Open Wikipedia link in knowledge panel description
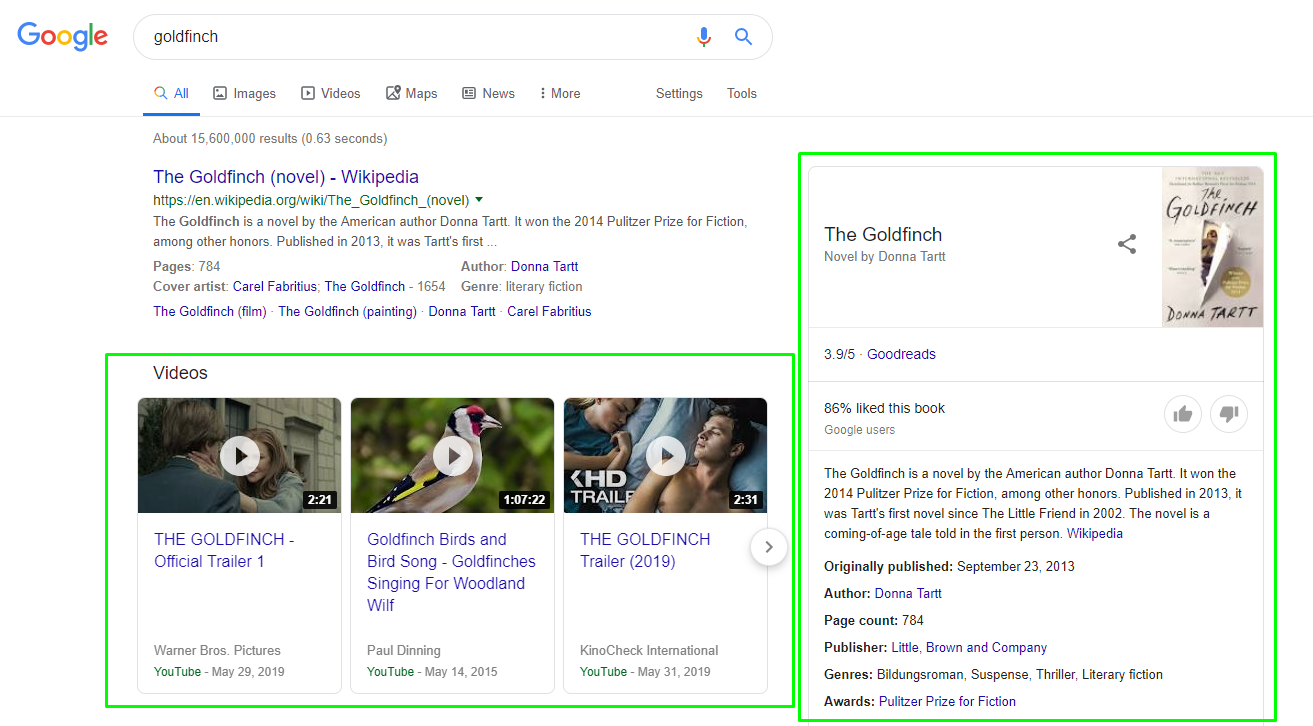This screenshot has width=1313, height=726. pos(1094,533)
